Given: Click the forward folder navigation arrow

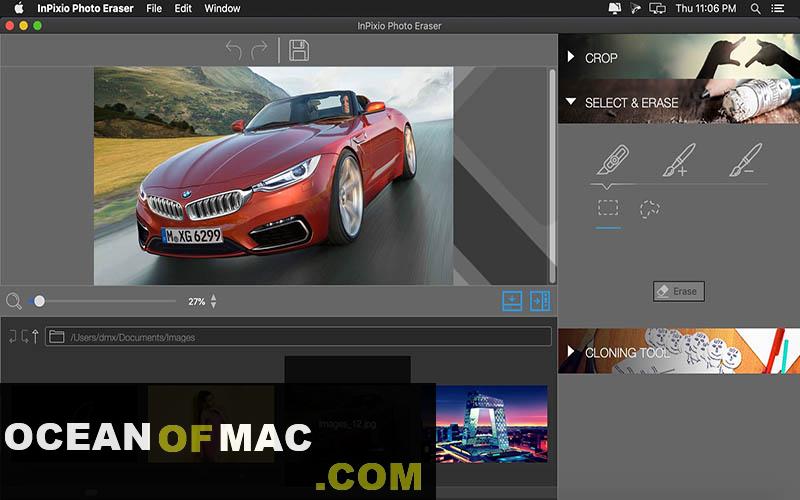Looking at the screenshot, I should point(24,336).
